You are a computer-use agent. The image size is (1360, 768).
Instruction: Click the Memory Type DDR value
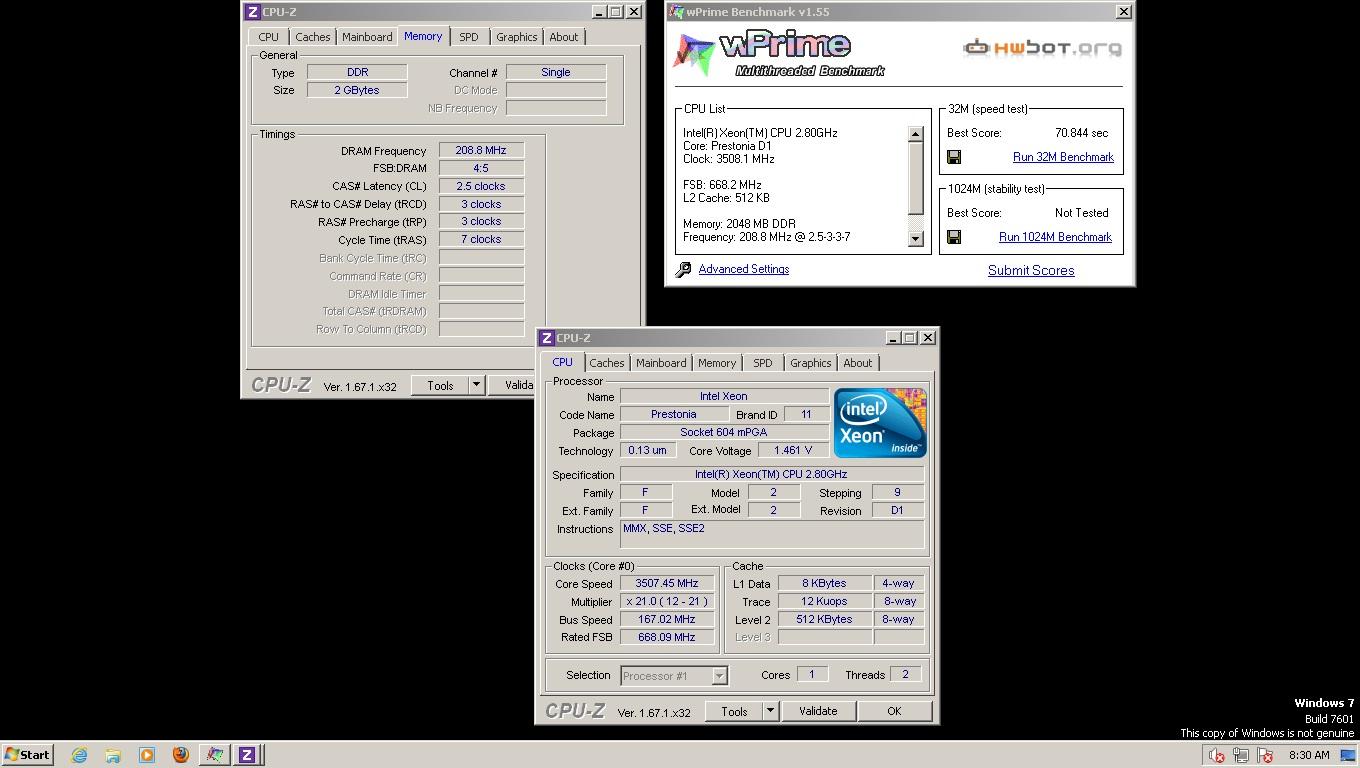(x=357, y=72)
